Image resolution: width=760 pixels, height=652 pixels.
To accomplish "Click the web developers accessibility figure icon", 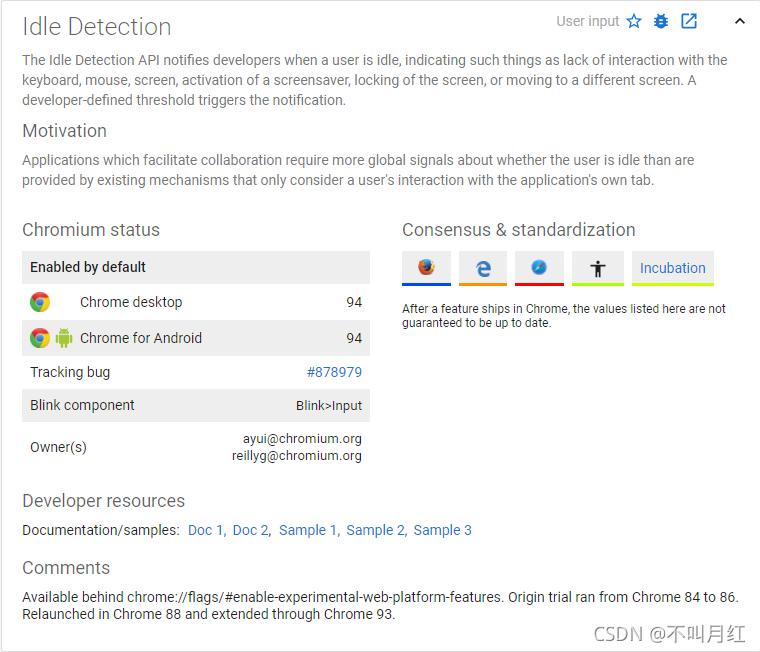I will pos(598,268).
